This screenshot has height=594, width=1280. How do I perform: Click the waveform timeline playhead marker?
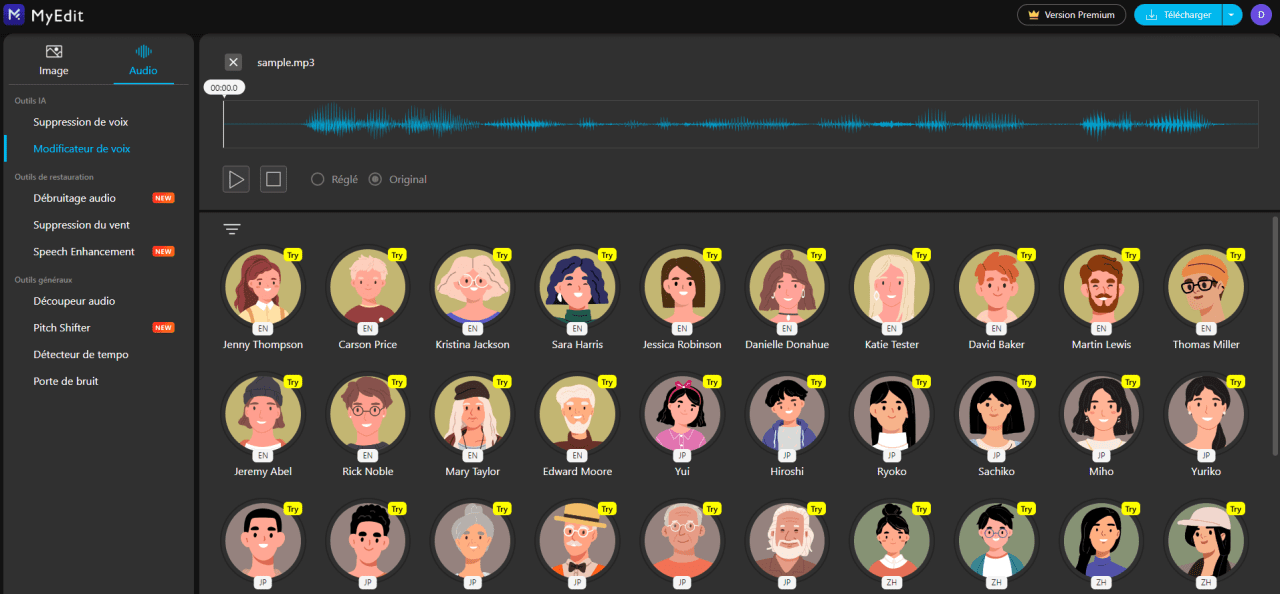tap(224, 88)
